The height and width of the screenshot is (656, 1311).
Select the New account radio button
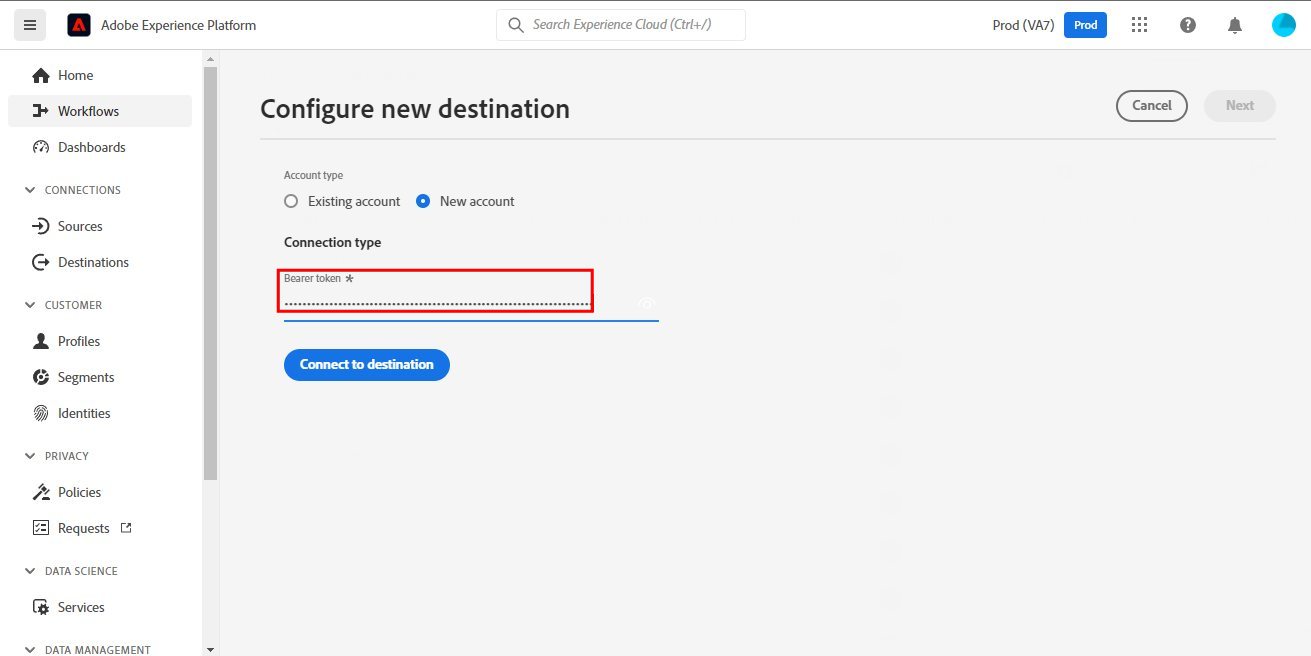coord(423,201)
